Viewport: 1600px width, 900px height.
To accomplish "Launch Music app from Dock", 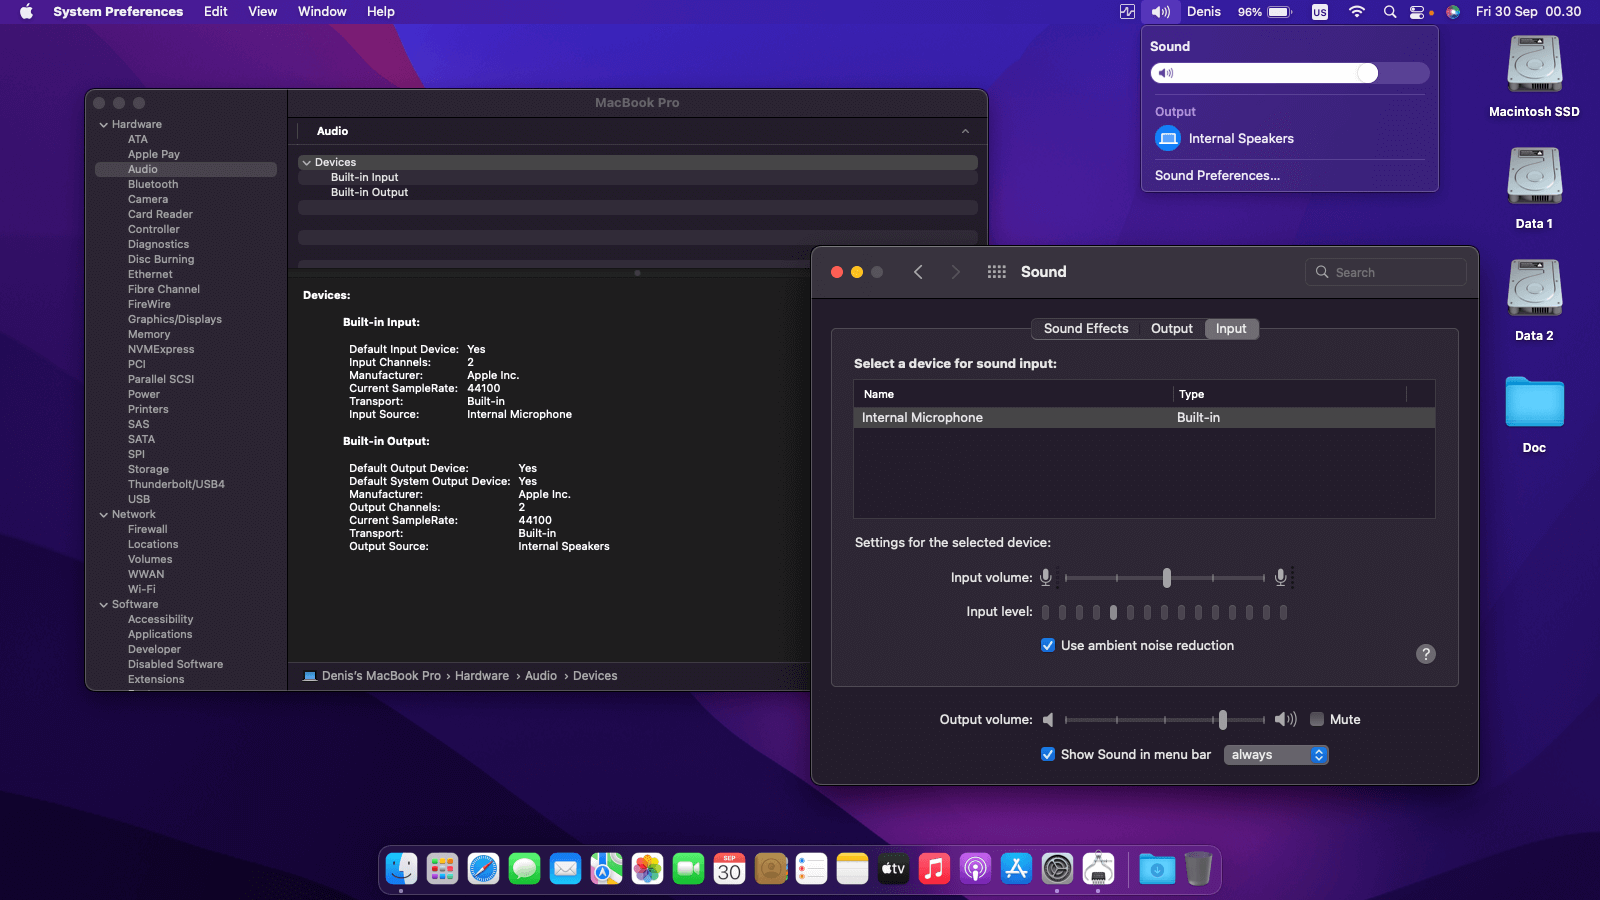I will [935, 869].
